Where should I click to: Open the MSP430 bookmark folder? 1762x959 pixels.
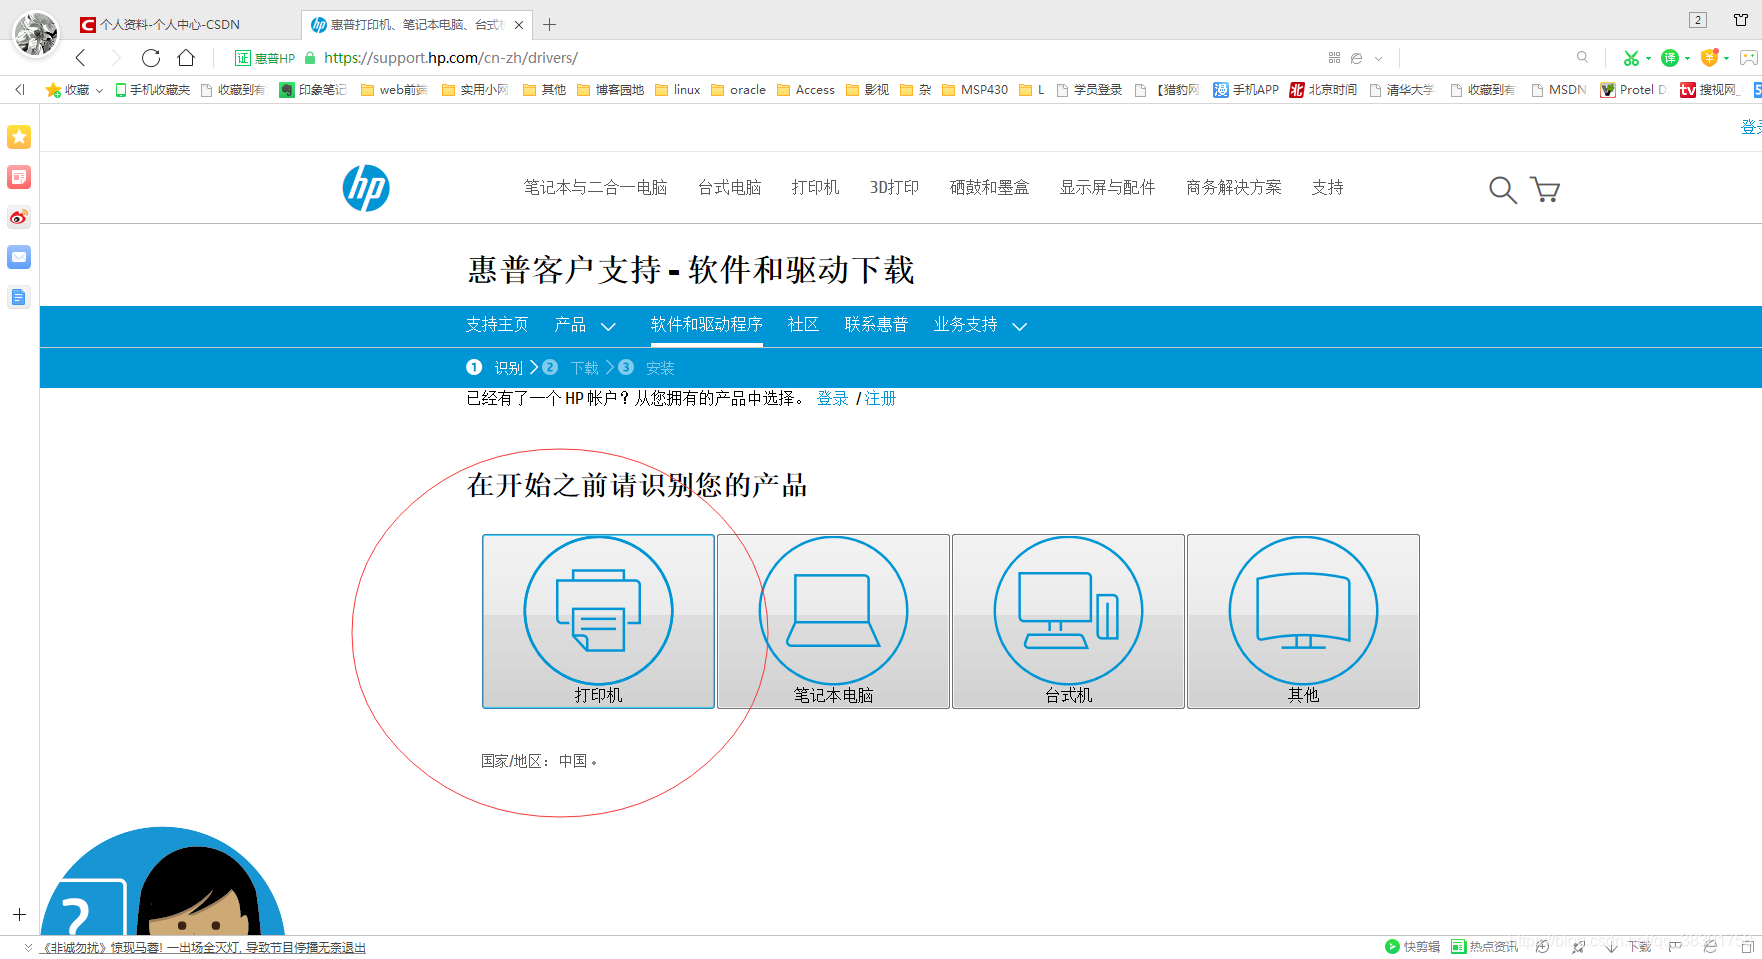(974, 90)
